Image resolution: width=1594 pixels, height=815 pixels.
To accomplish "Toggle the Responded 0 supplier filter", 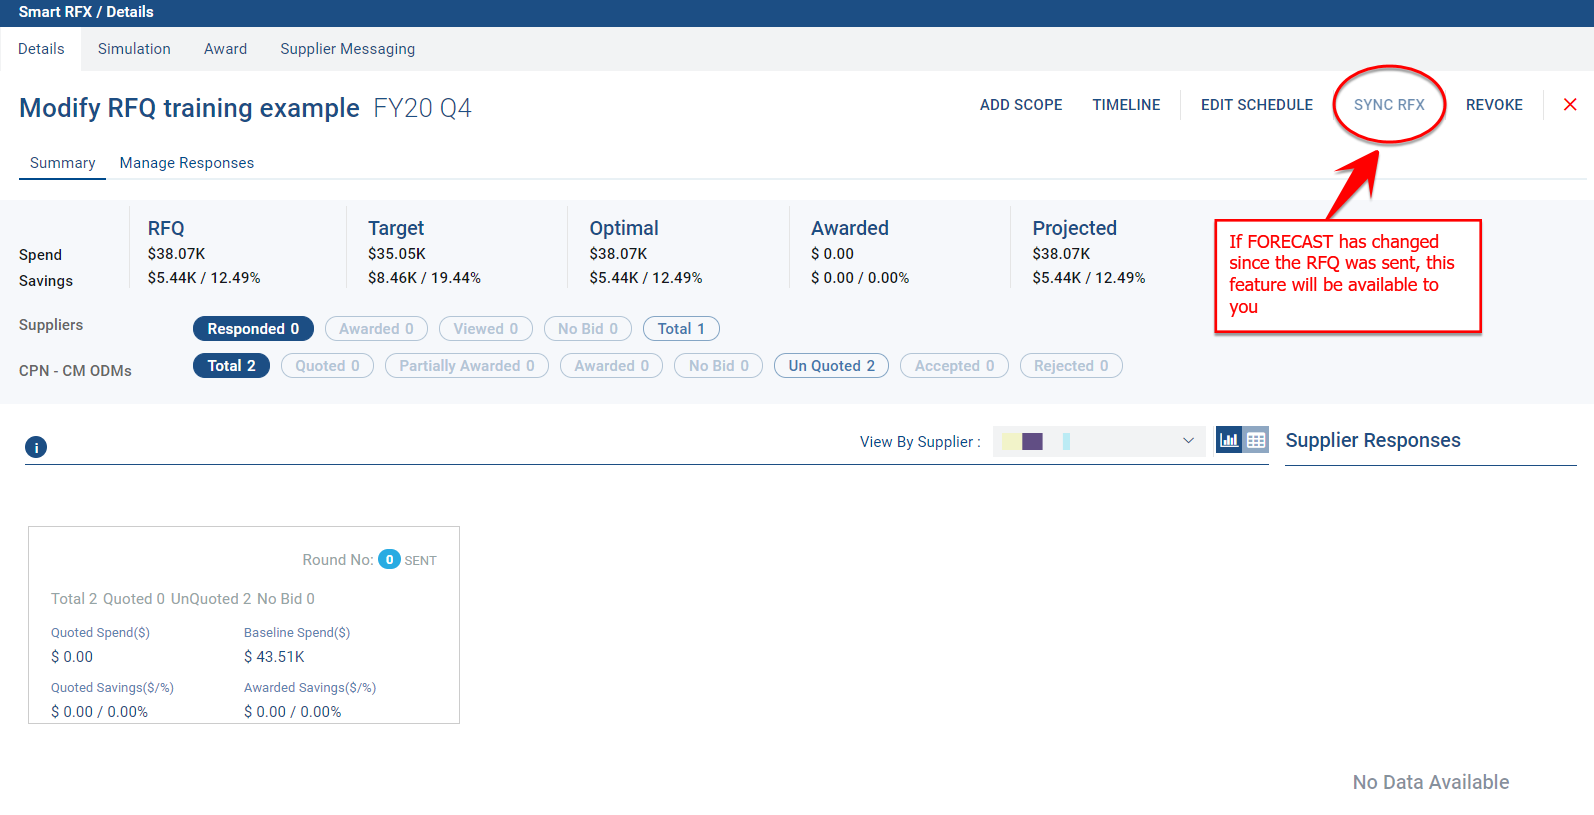I will point(253,329).
